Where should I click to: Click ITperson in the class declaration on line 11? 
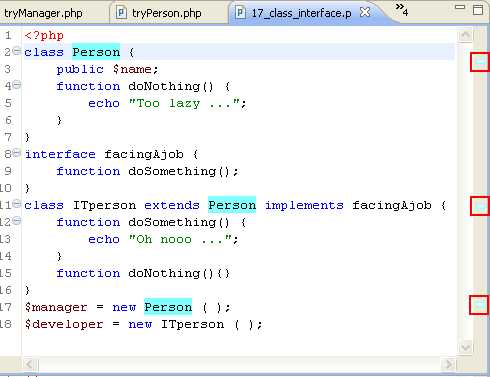[104, 205]
